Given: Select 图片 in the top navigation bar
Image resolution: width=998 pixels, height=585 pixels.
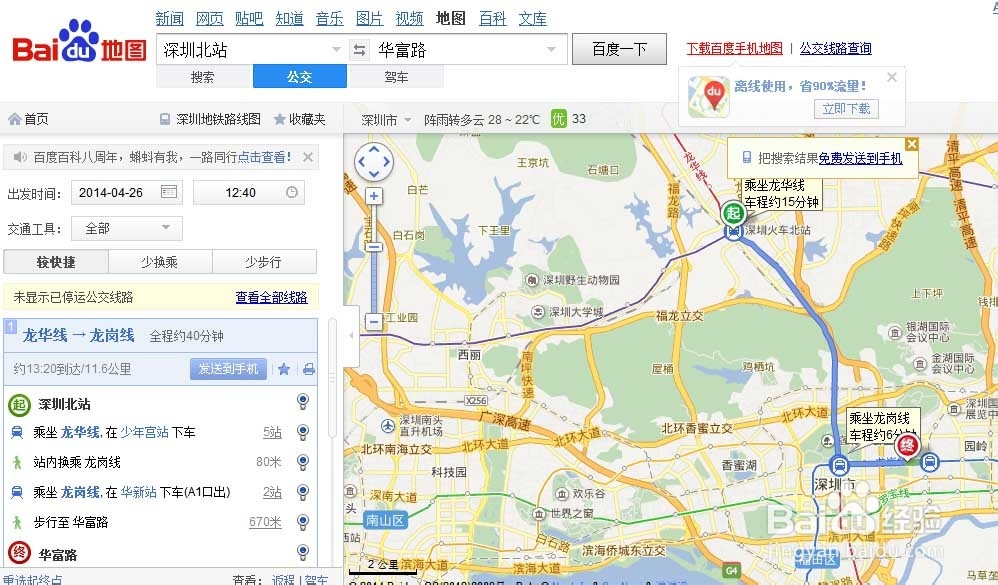Looking at the screenshot, I should tap(370, 18).
